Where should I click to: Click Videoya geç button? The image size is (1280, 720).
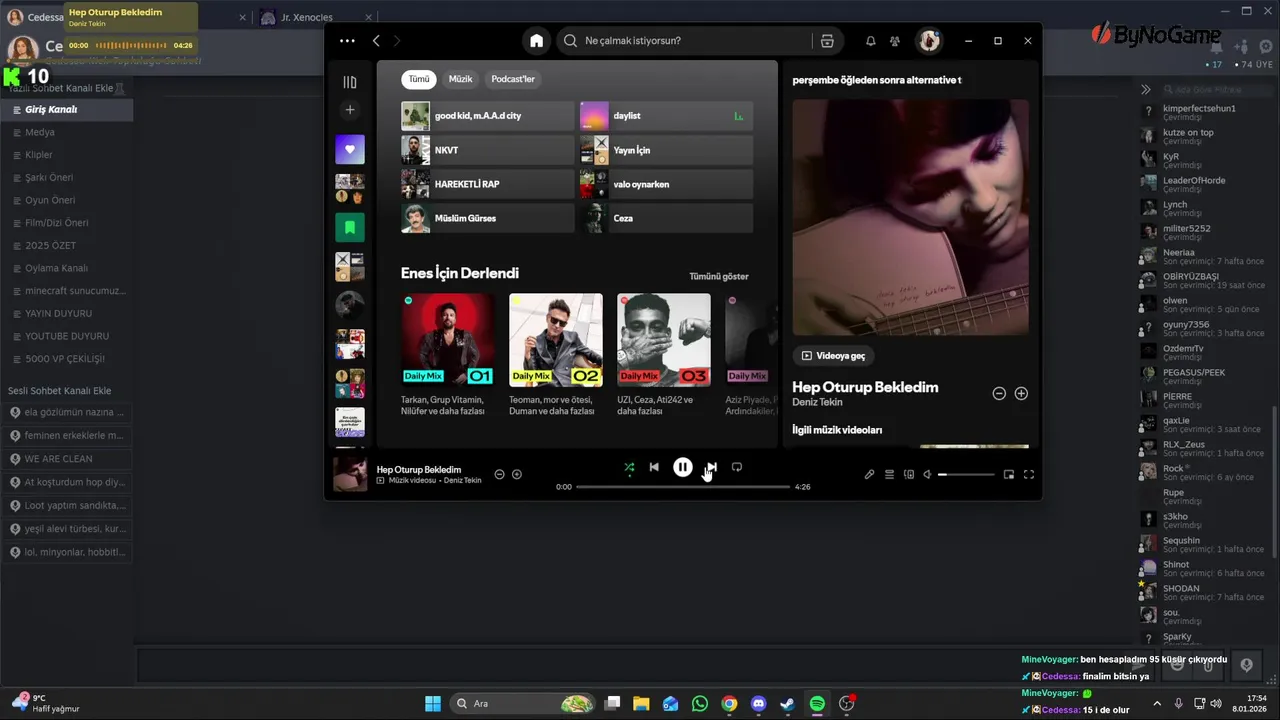(834, 356)
